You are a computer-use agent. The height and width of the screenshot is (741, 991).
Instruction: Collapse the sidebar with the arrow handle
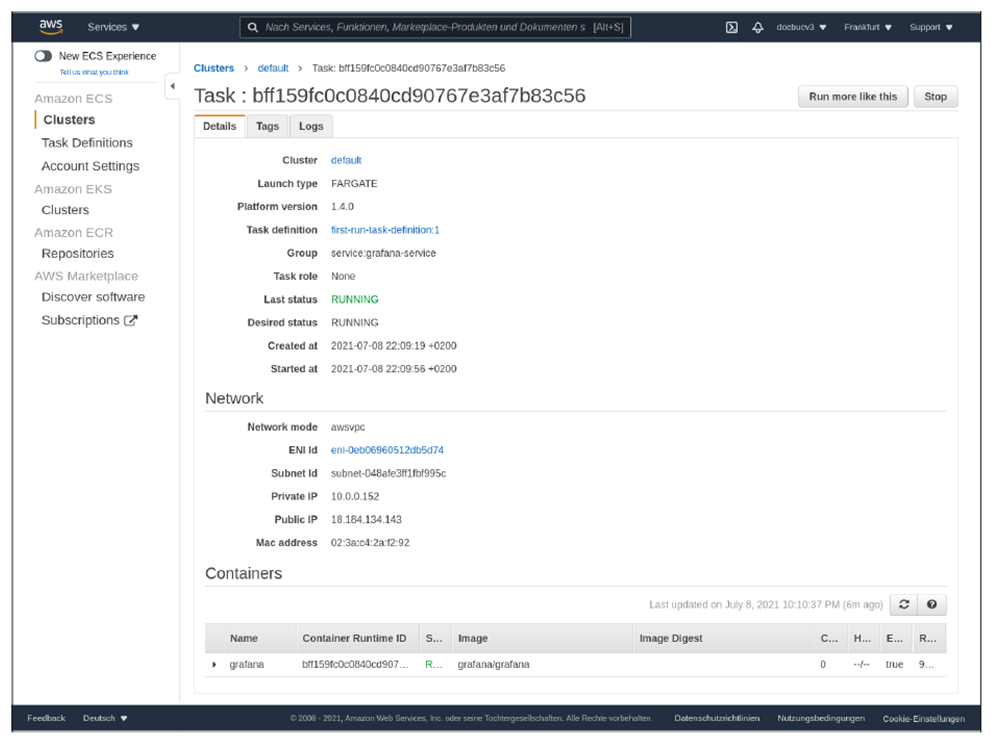click(x=172, y=86)
